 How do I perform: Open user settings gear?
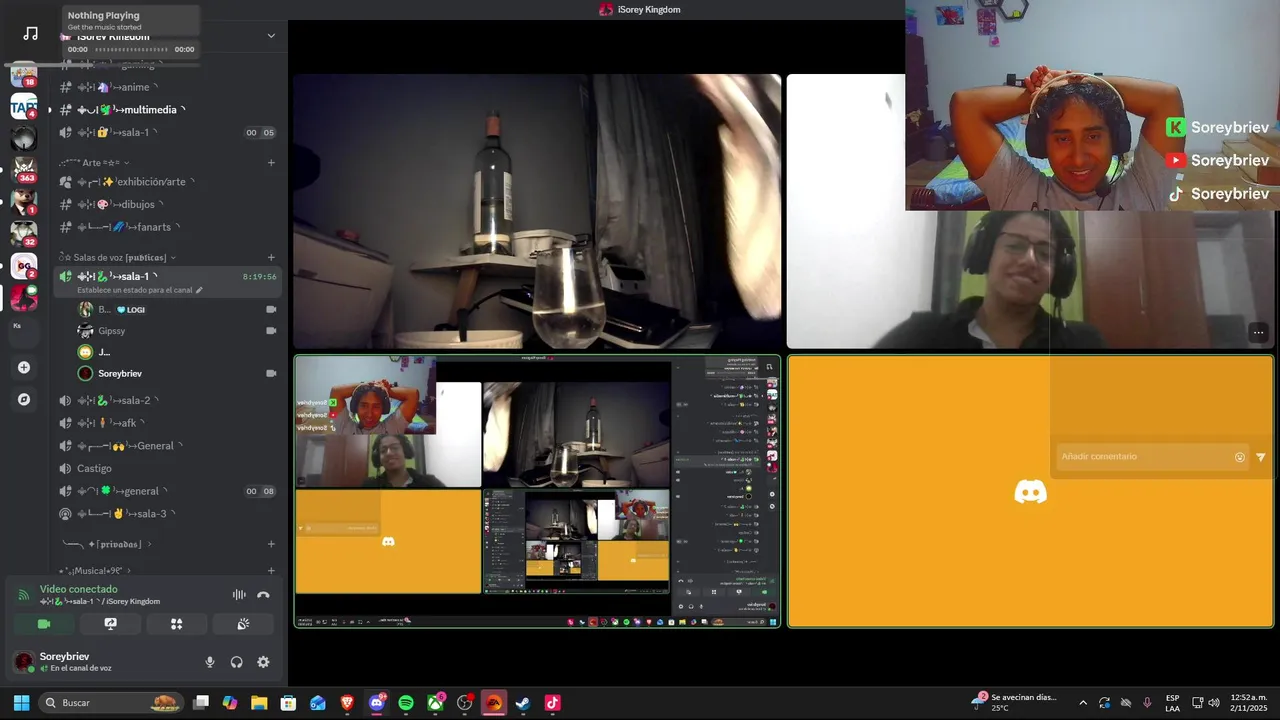(x=263, y=662)
